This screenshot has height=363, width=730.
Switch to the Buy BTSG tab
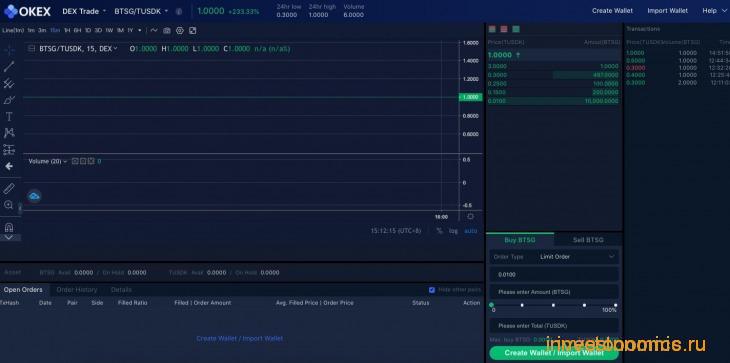click(520, 240)
